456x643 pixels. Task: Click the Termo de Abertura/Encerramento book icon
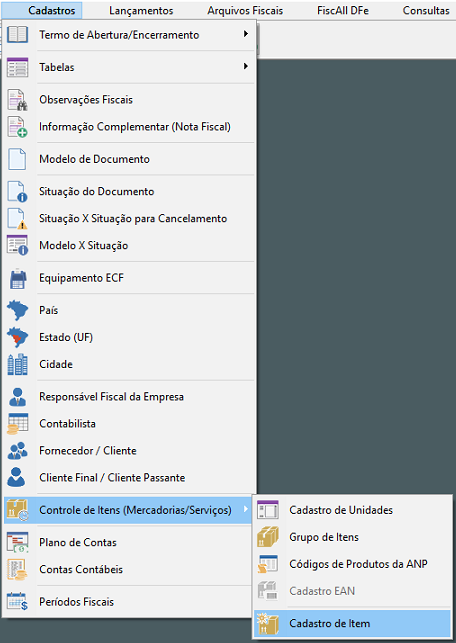pyautogui.click(x=17, y=34)
